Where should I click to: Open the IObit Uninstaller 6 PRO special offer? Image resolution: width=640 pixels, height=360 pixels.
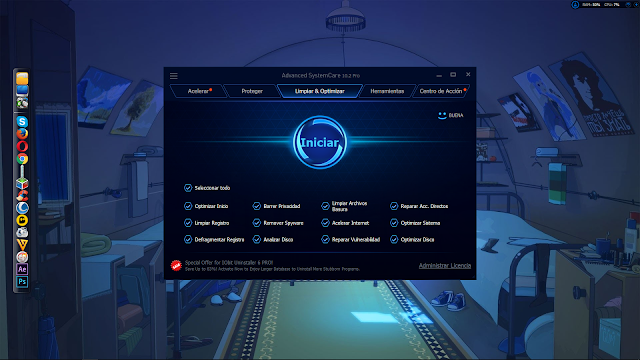coord(272,266)
